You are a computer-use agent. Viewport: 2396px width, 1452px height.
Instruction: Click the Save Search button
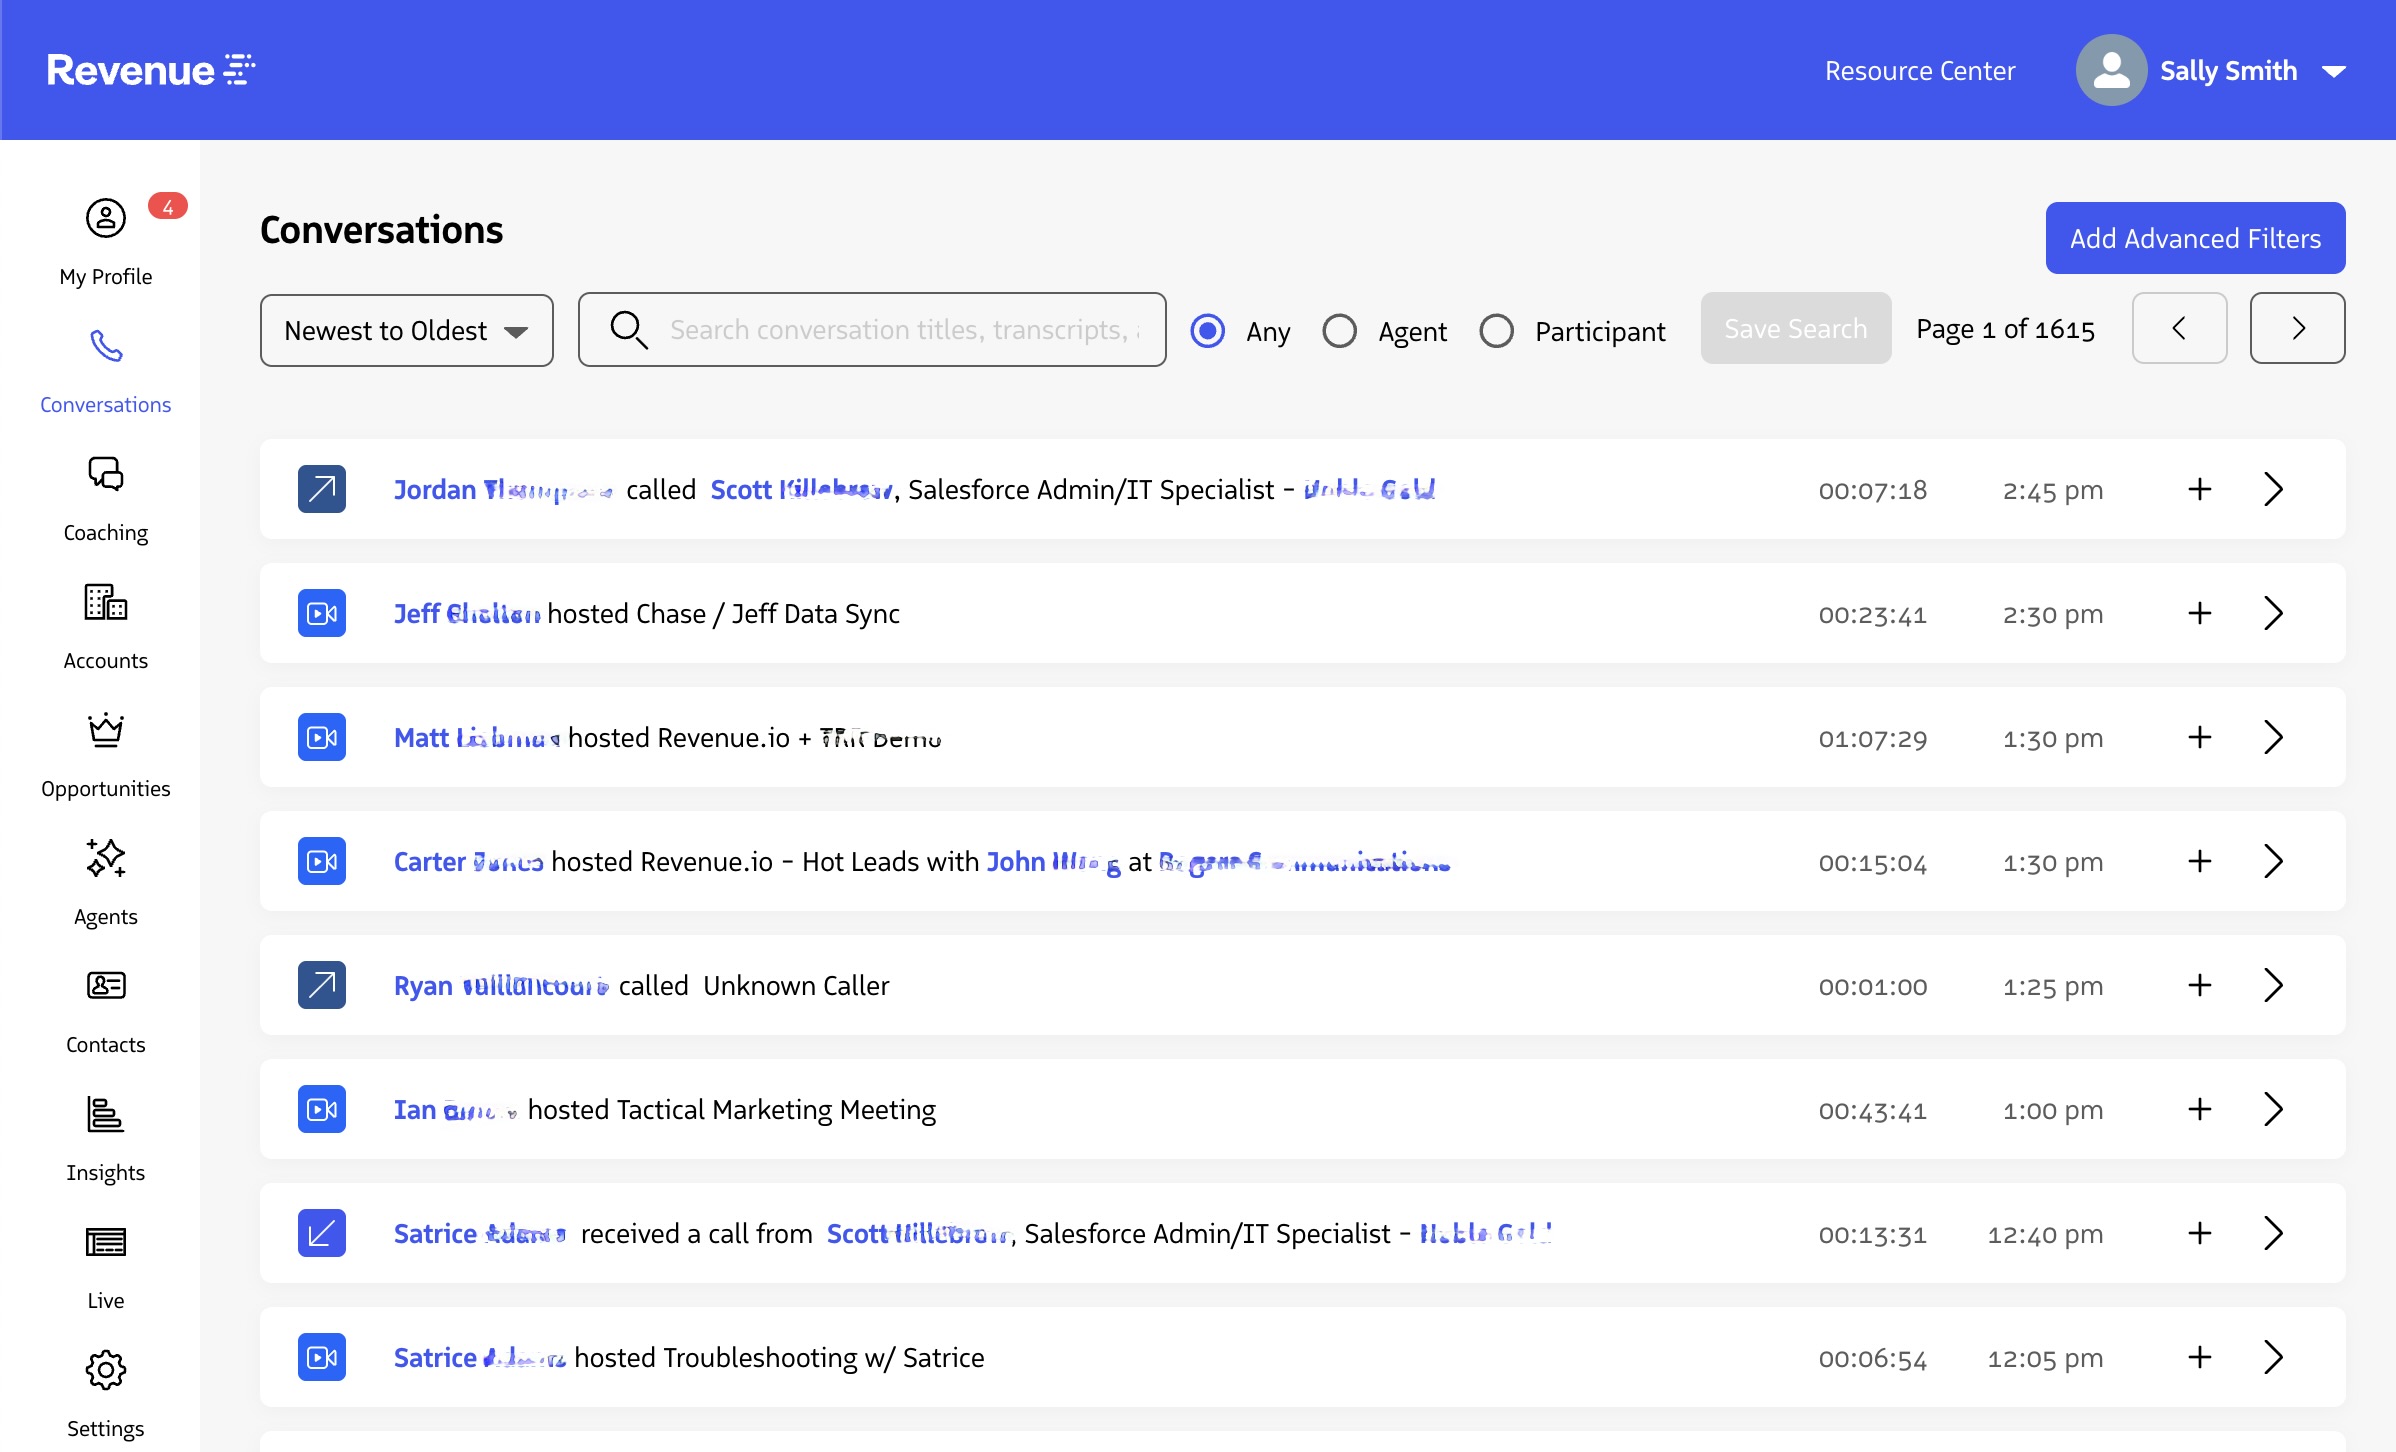tap(1796, 328)
